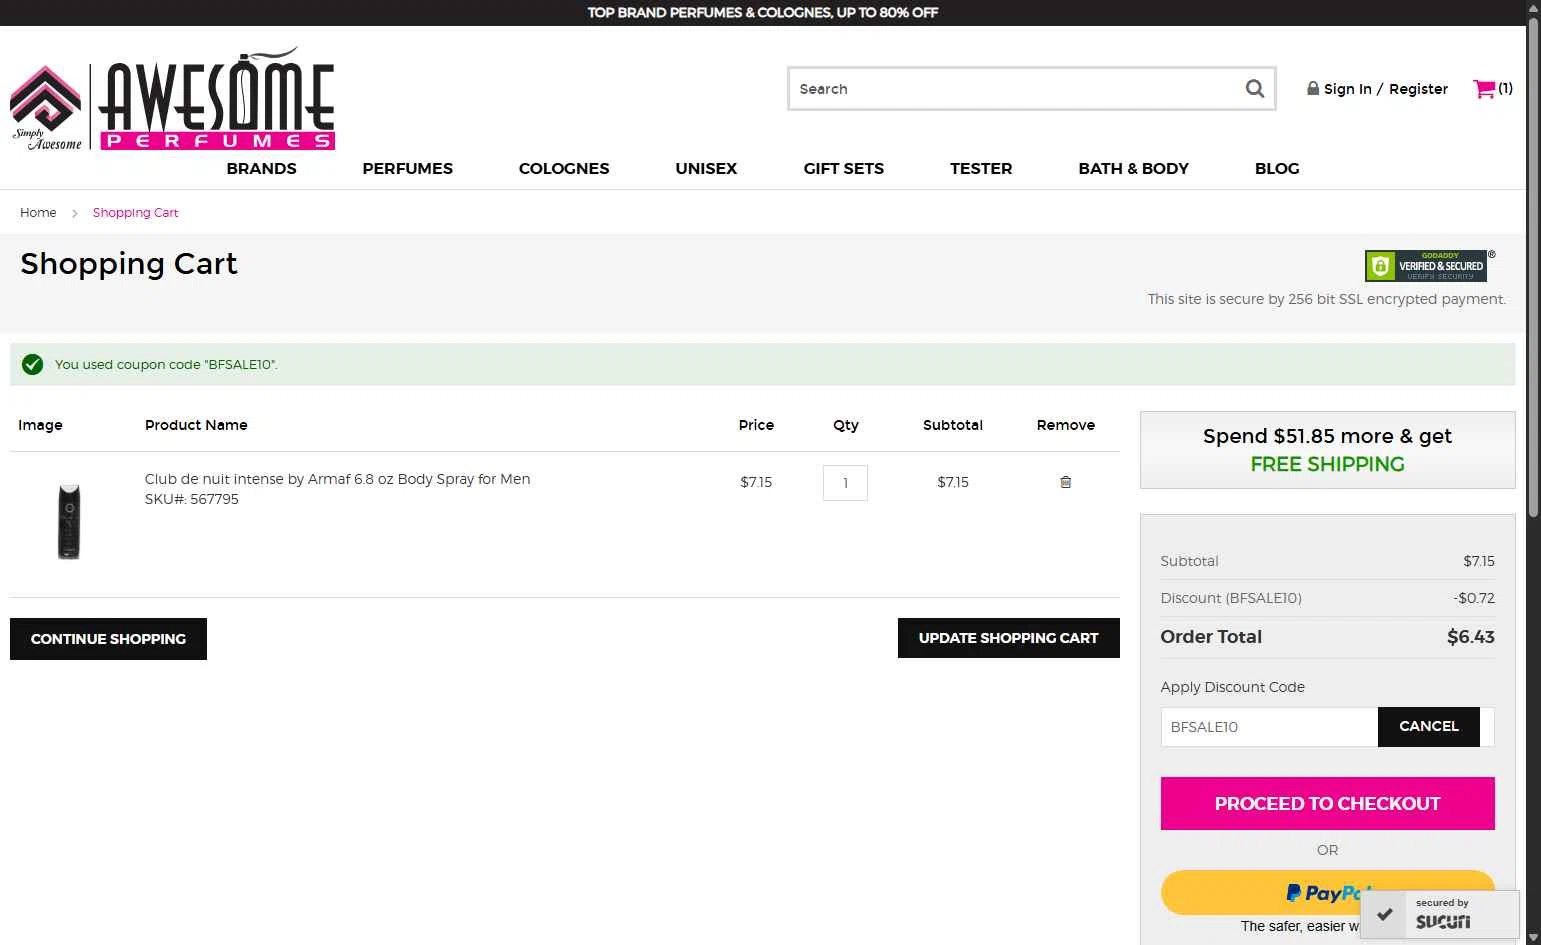The image size is (1541, 945).
Task: Click the Awesome Perfumes logo
Action: 172,99
